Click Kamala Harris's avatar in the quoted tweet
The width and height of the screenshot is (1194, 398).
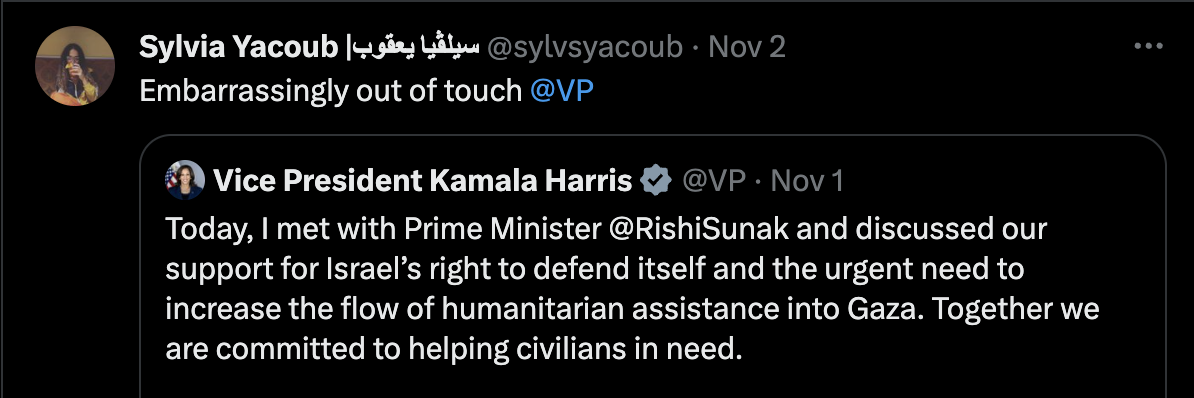[x=184, y=180]
